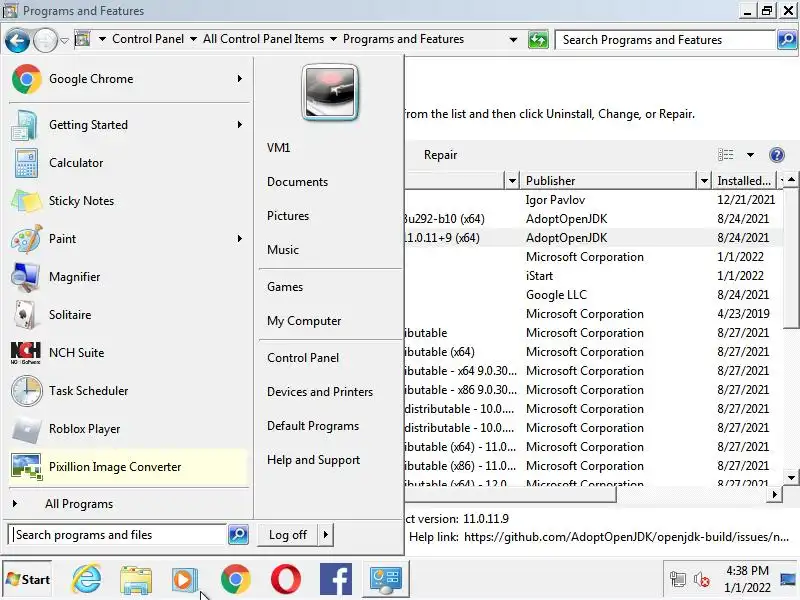Open Games from Start menu
Viewport: 800px width, 600px height.
tap(285, 287)
